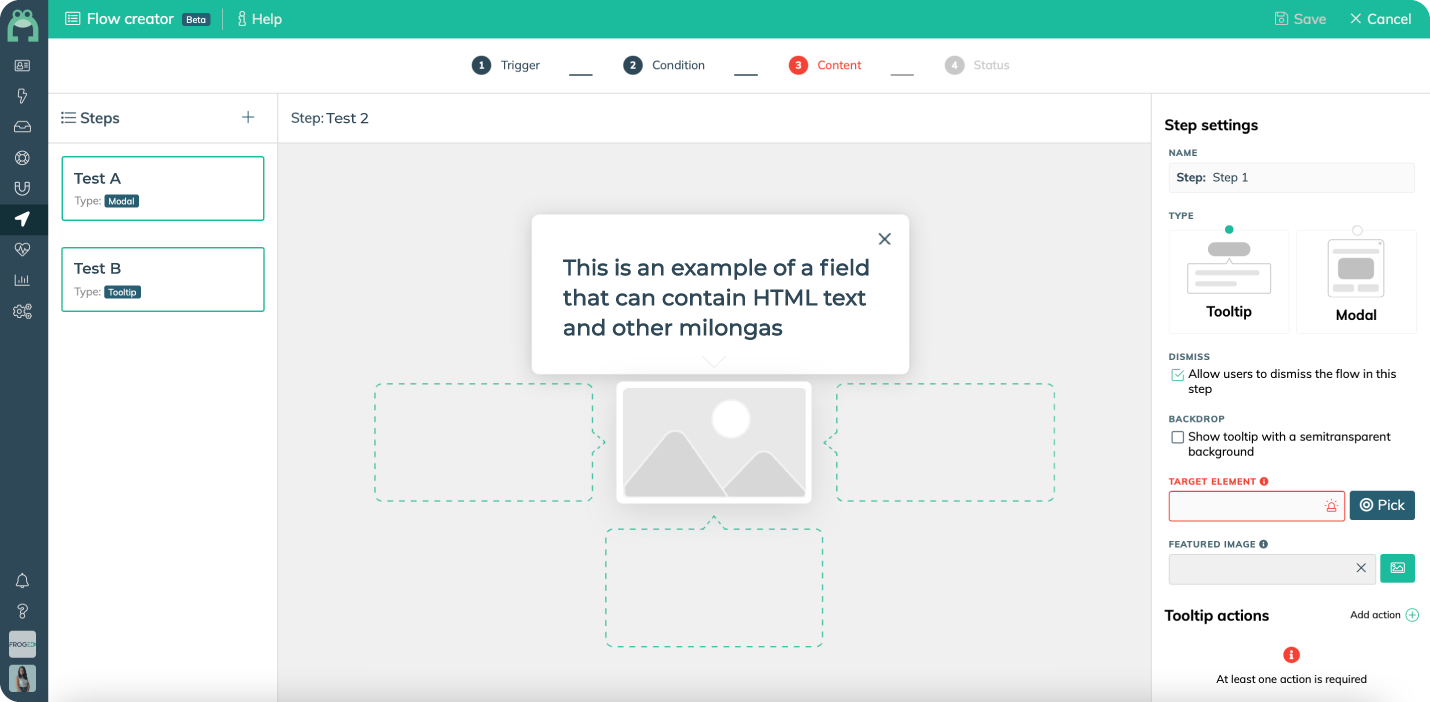
Task: Click the frog logo in the sidebar
Action: point(22,25)
